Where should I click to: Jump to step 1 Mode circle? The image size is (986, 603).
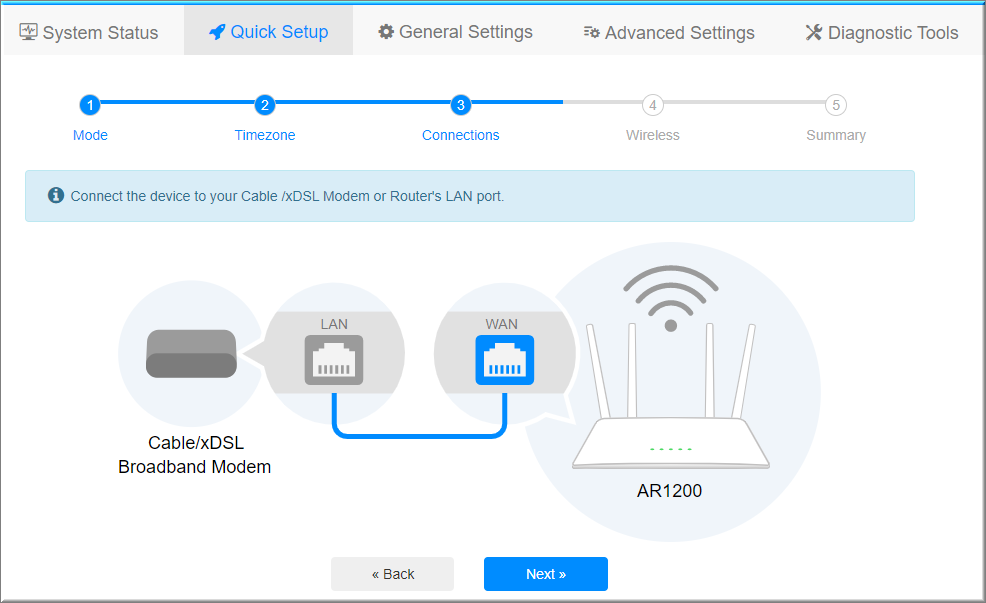pyautogui.click(x=90, y=105)
